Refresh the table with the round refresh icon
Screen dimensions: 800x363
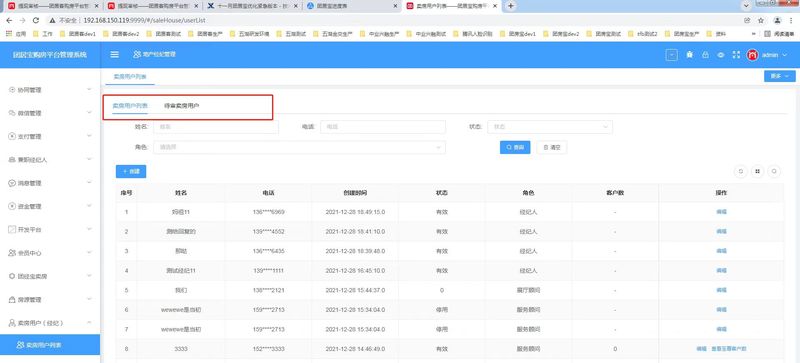pos(740,172)
